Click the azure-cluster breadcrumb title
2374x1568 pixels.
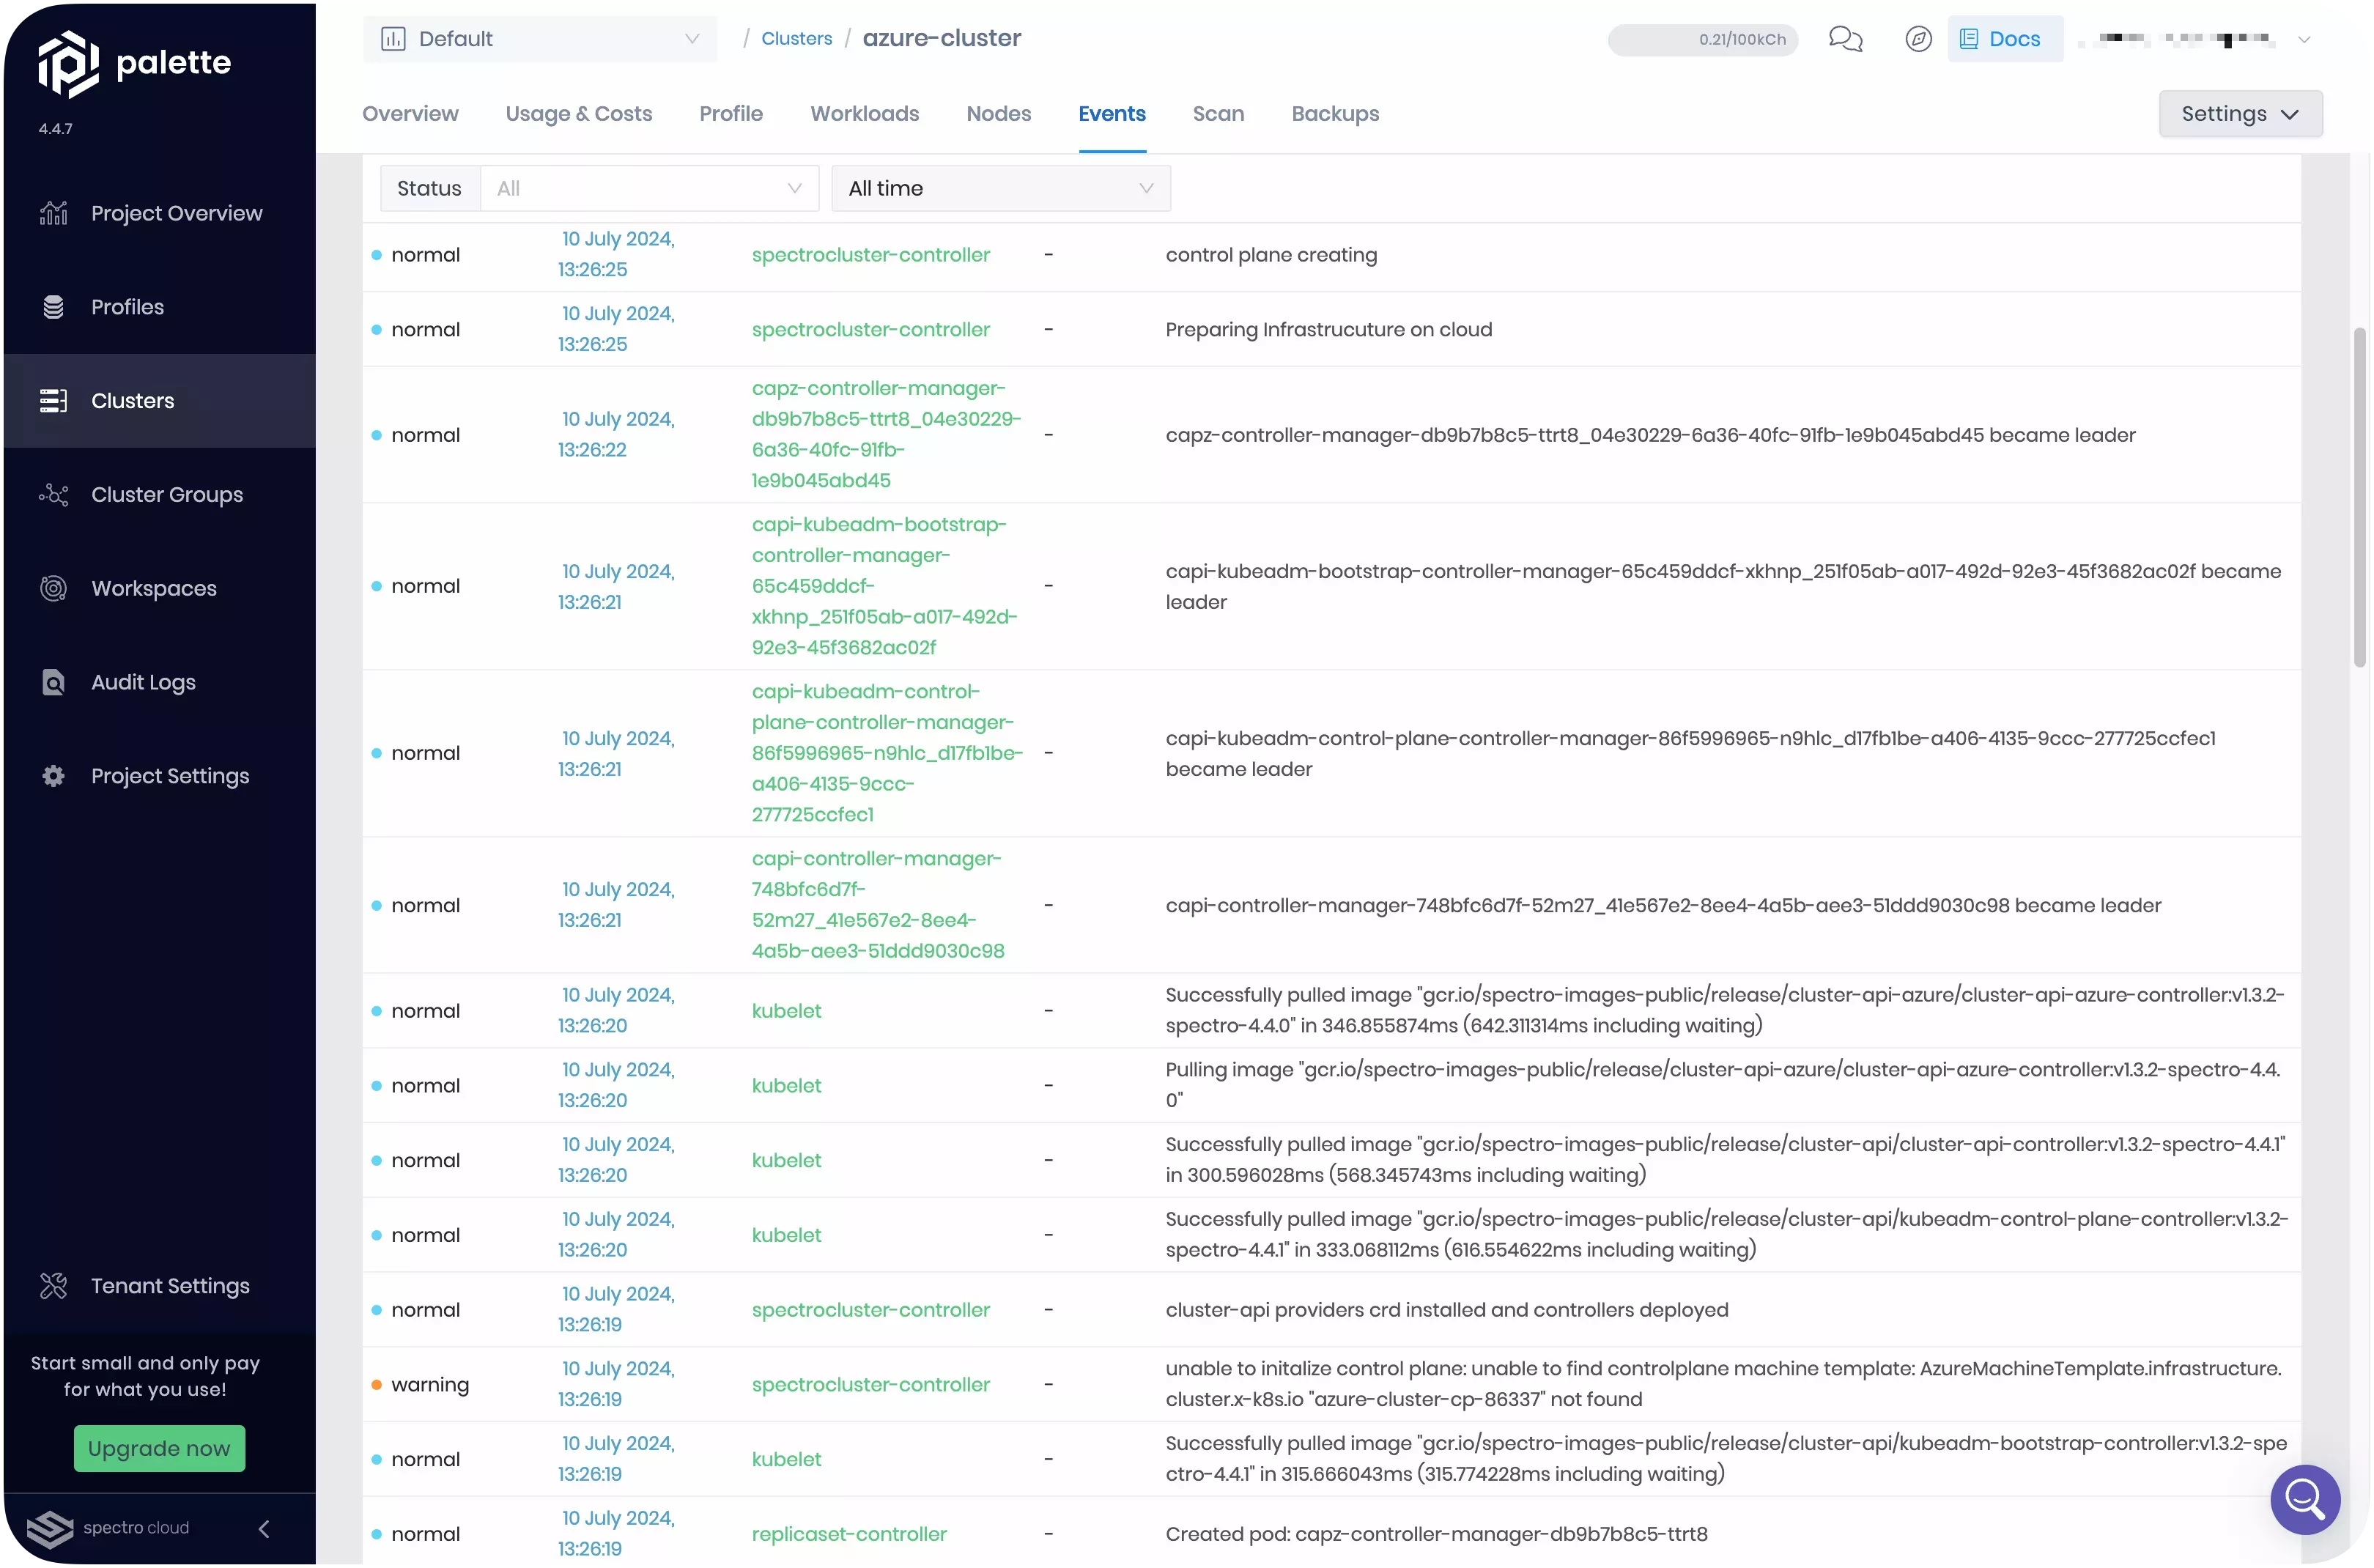(941, 38)
